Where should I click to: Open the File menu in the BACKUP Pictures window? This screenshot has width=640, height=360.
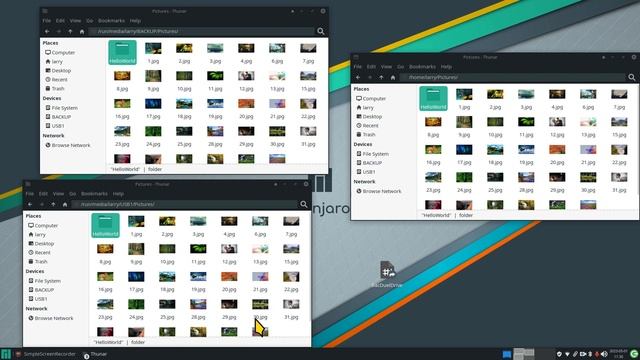tap(47, 20)
